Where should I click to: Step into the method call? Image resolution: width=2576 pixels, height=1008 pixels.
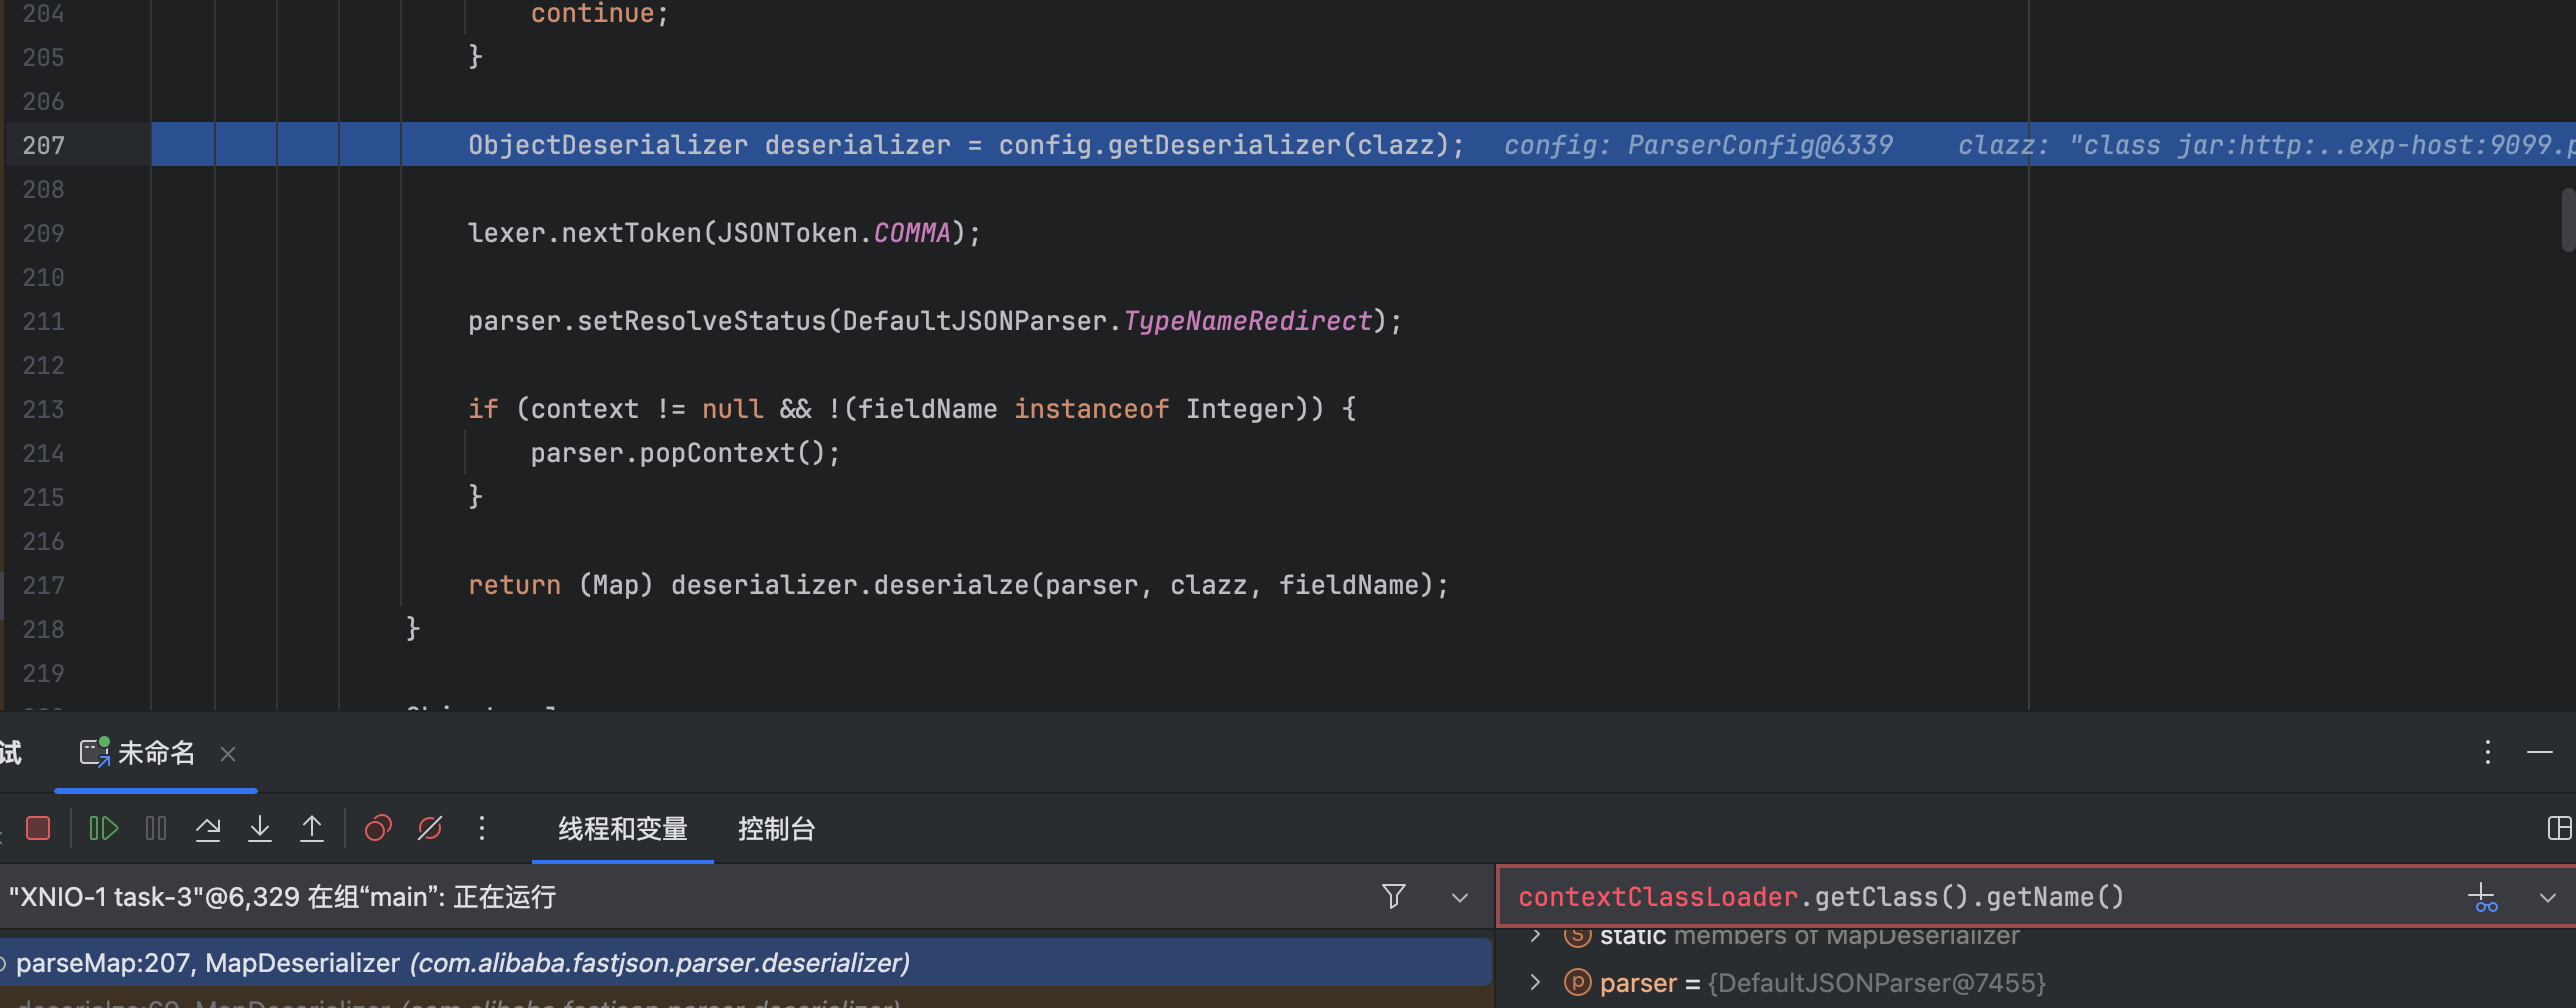tap(260, 828)
